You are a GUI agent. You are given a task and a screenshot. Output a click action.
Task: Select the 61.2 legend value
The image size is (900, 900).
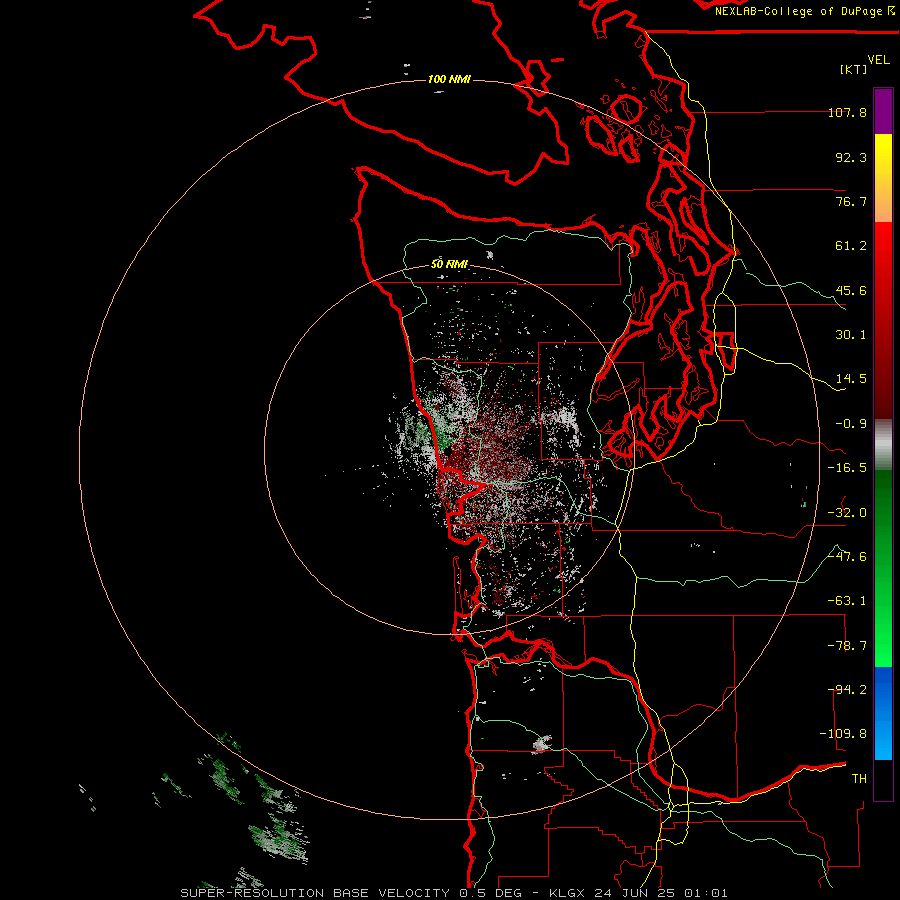coord(851,246)
